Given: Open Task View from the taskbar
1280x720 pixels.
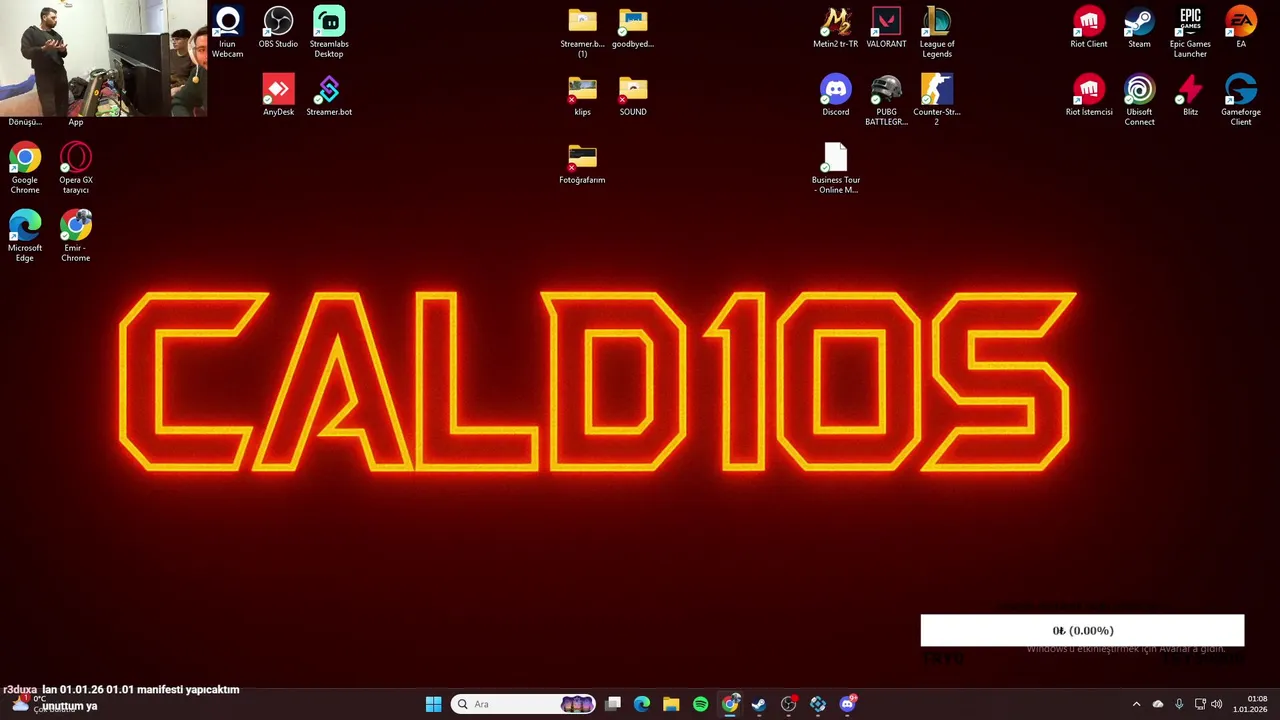Looking at the screenshot, I should click(613, 704).
